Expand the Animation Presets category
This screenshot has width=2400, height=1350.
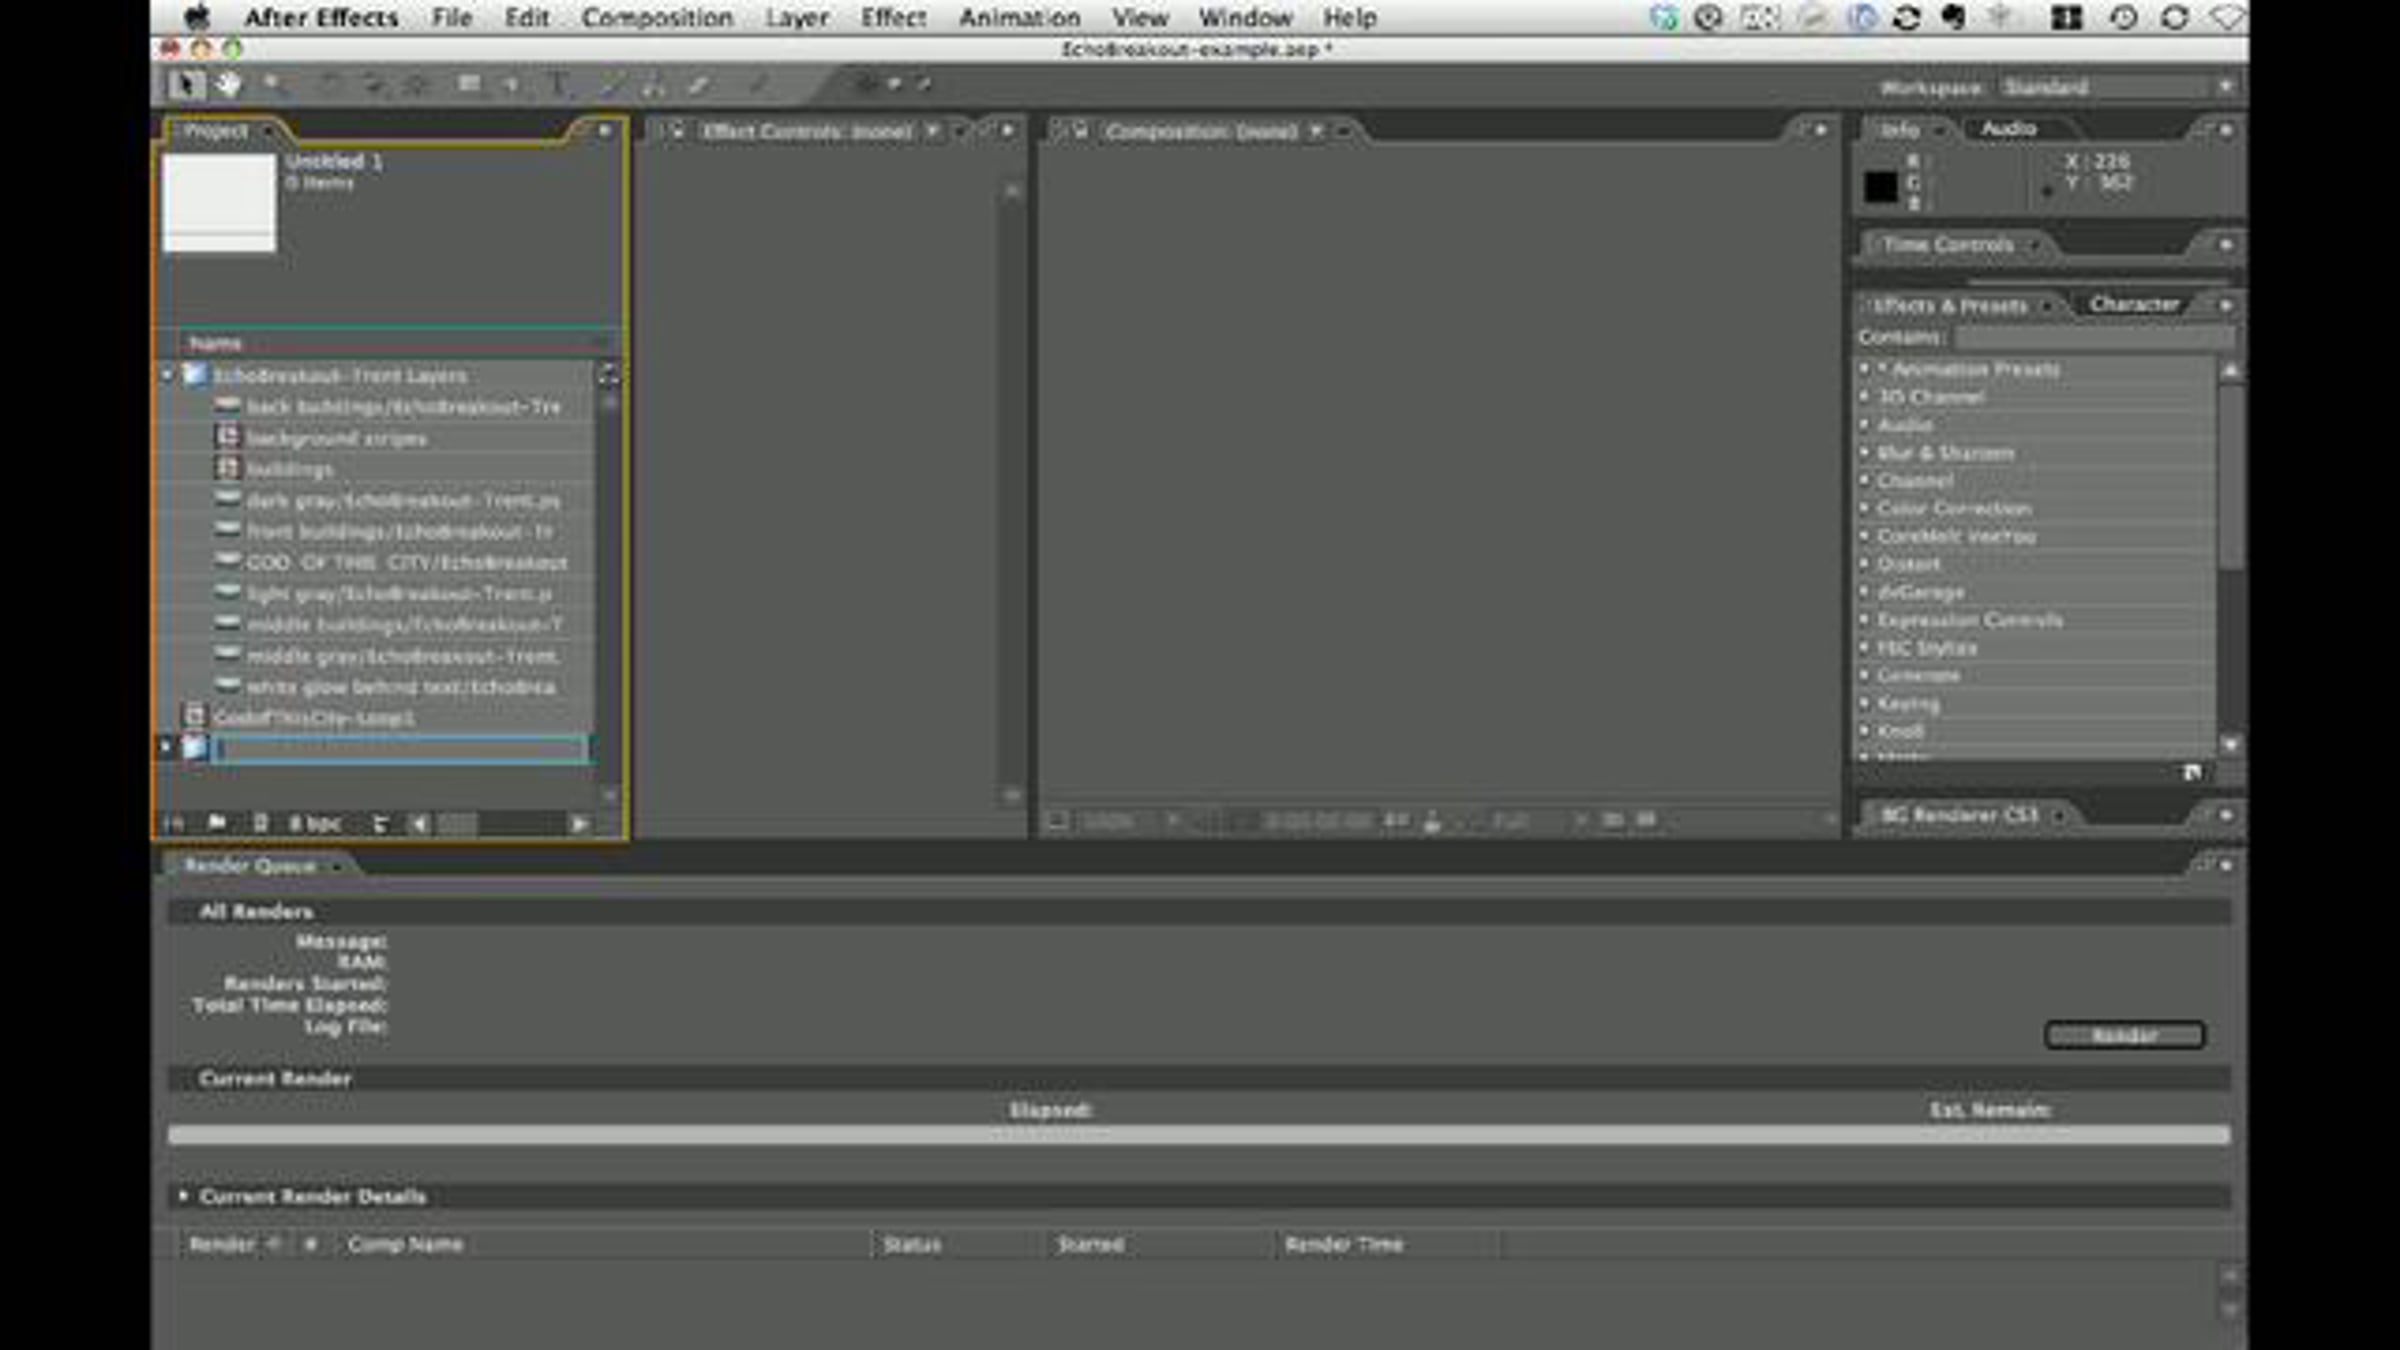1865,369
